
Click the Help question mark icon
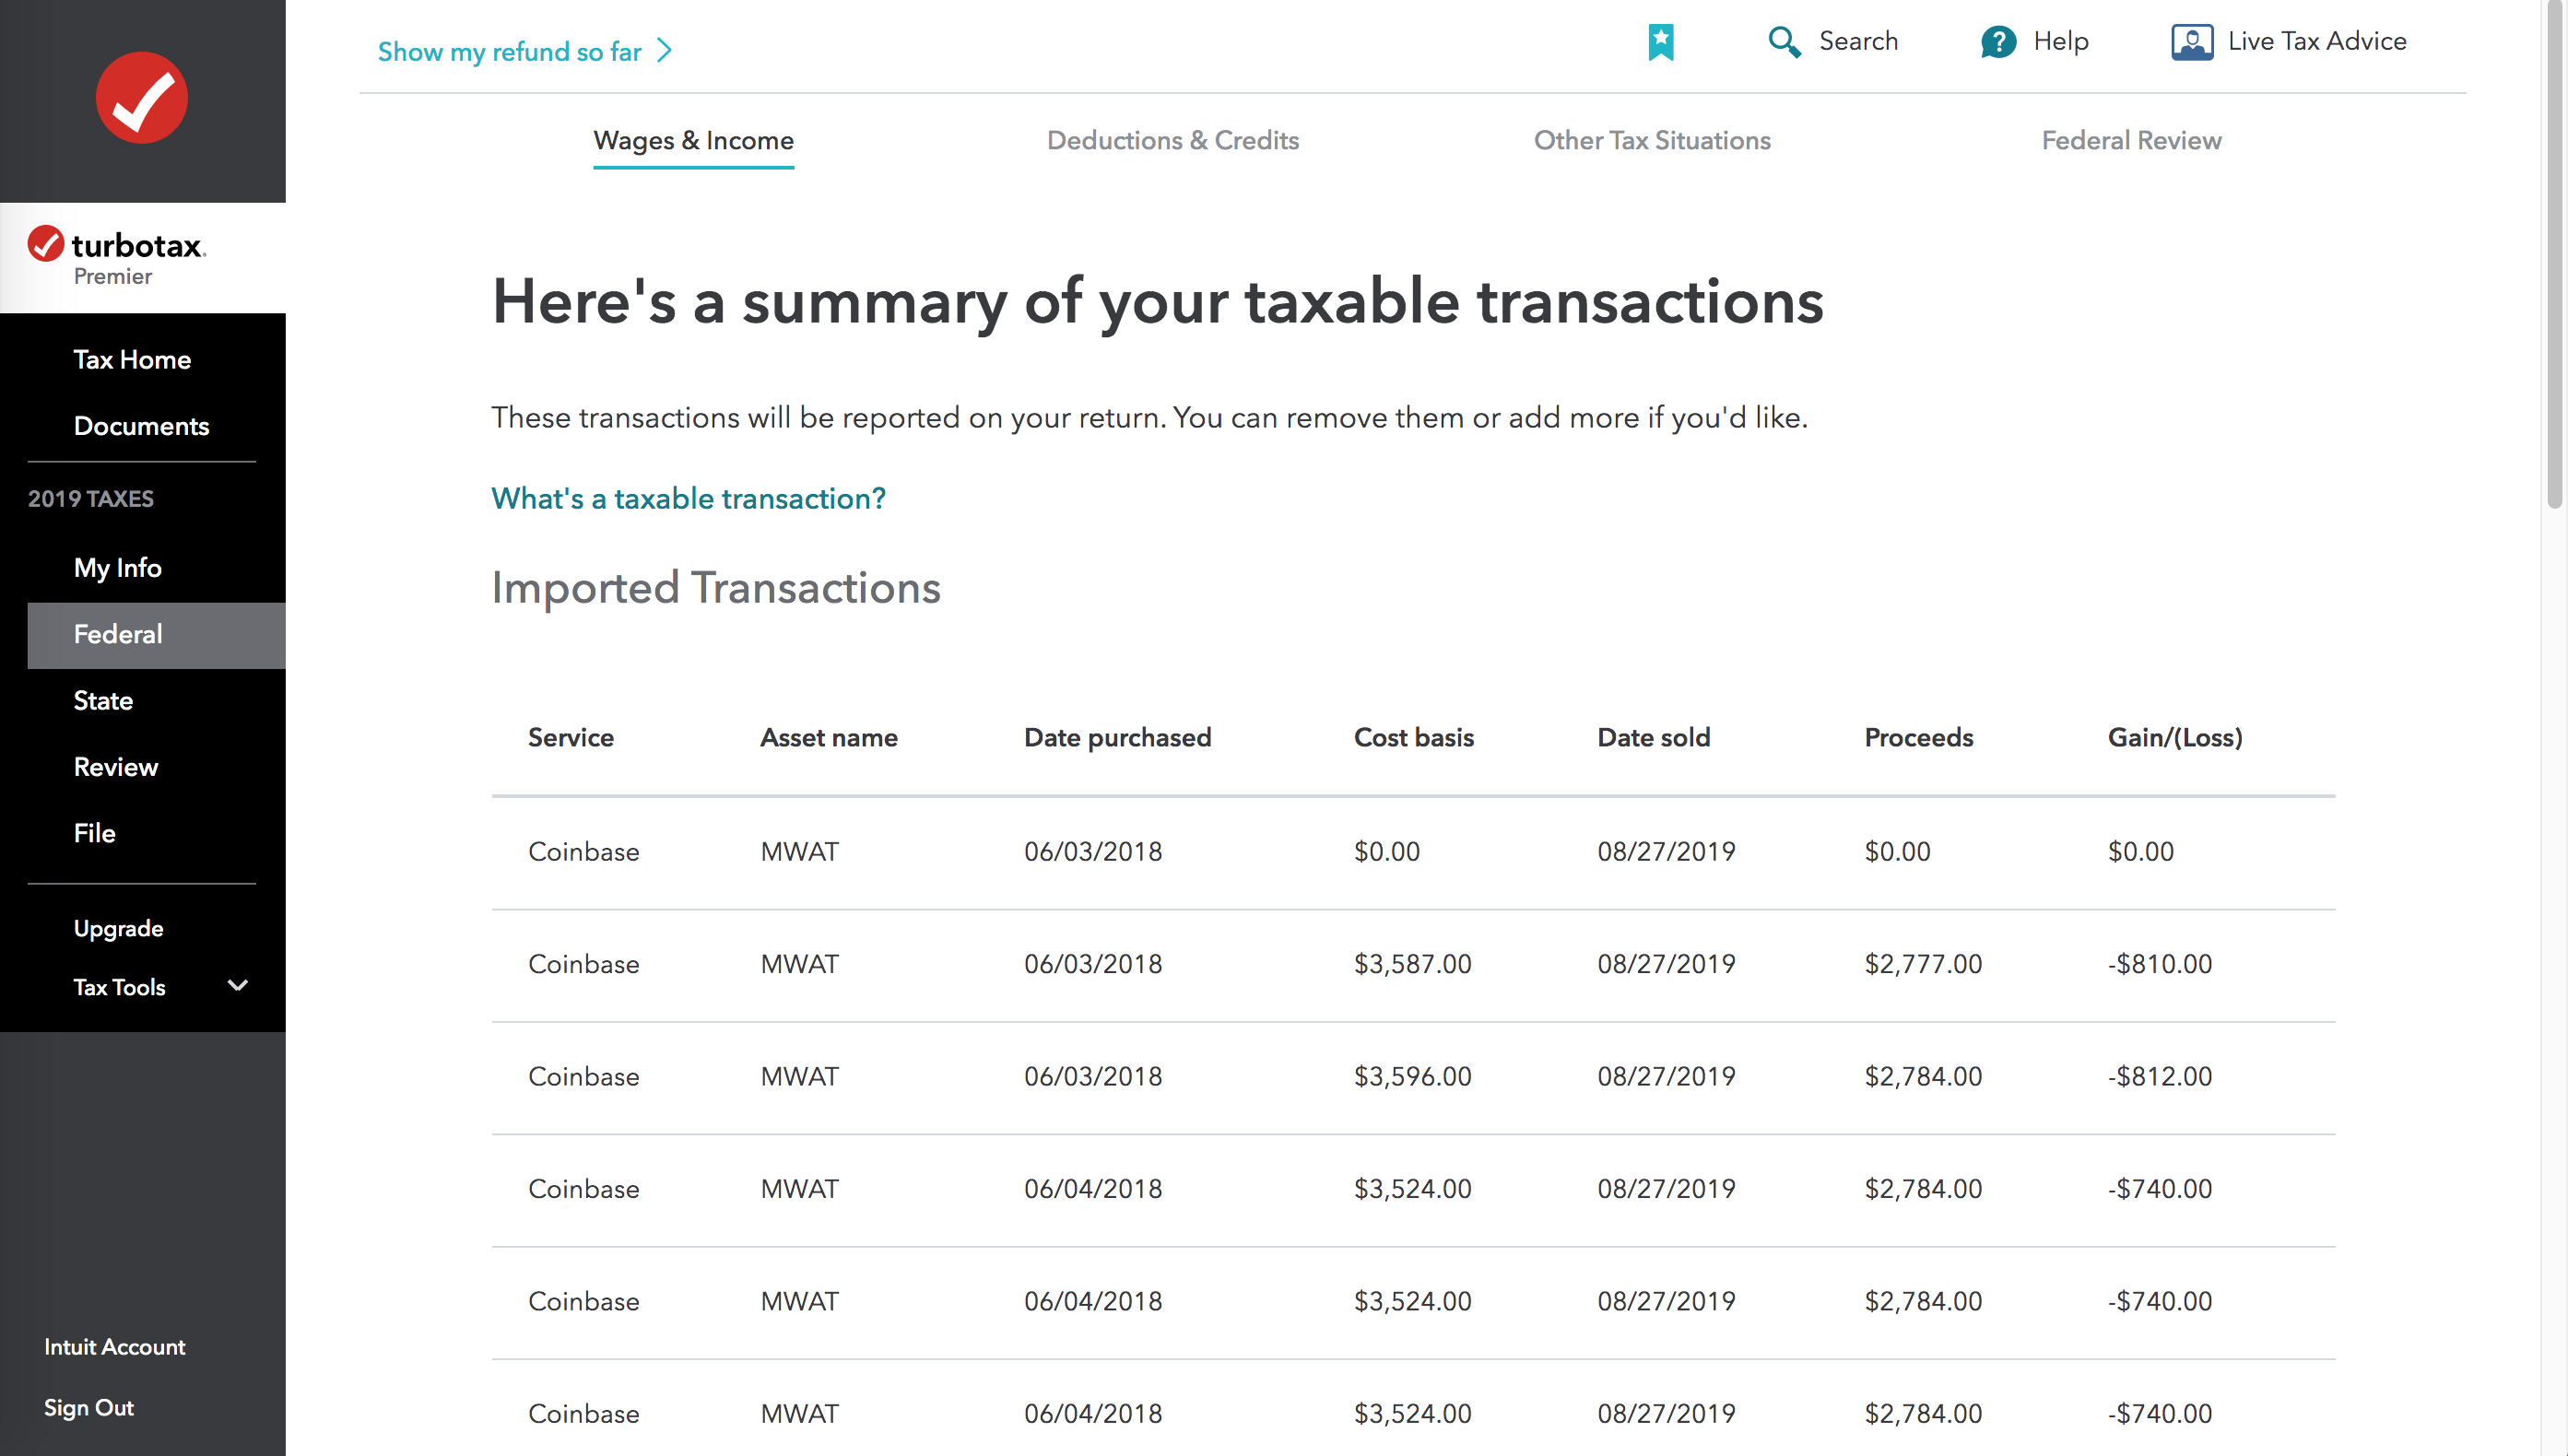tap(1998, 42)
